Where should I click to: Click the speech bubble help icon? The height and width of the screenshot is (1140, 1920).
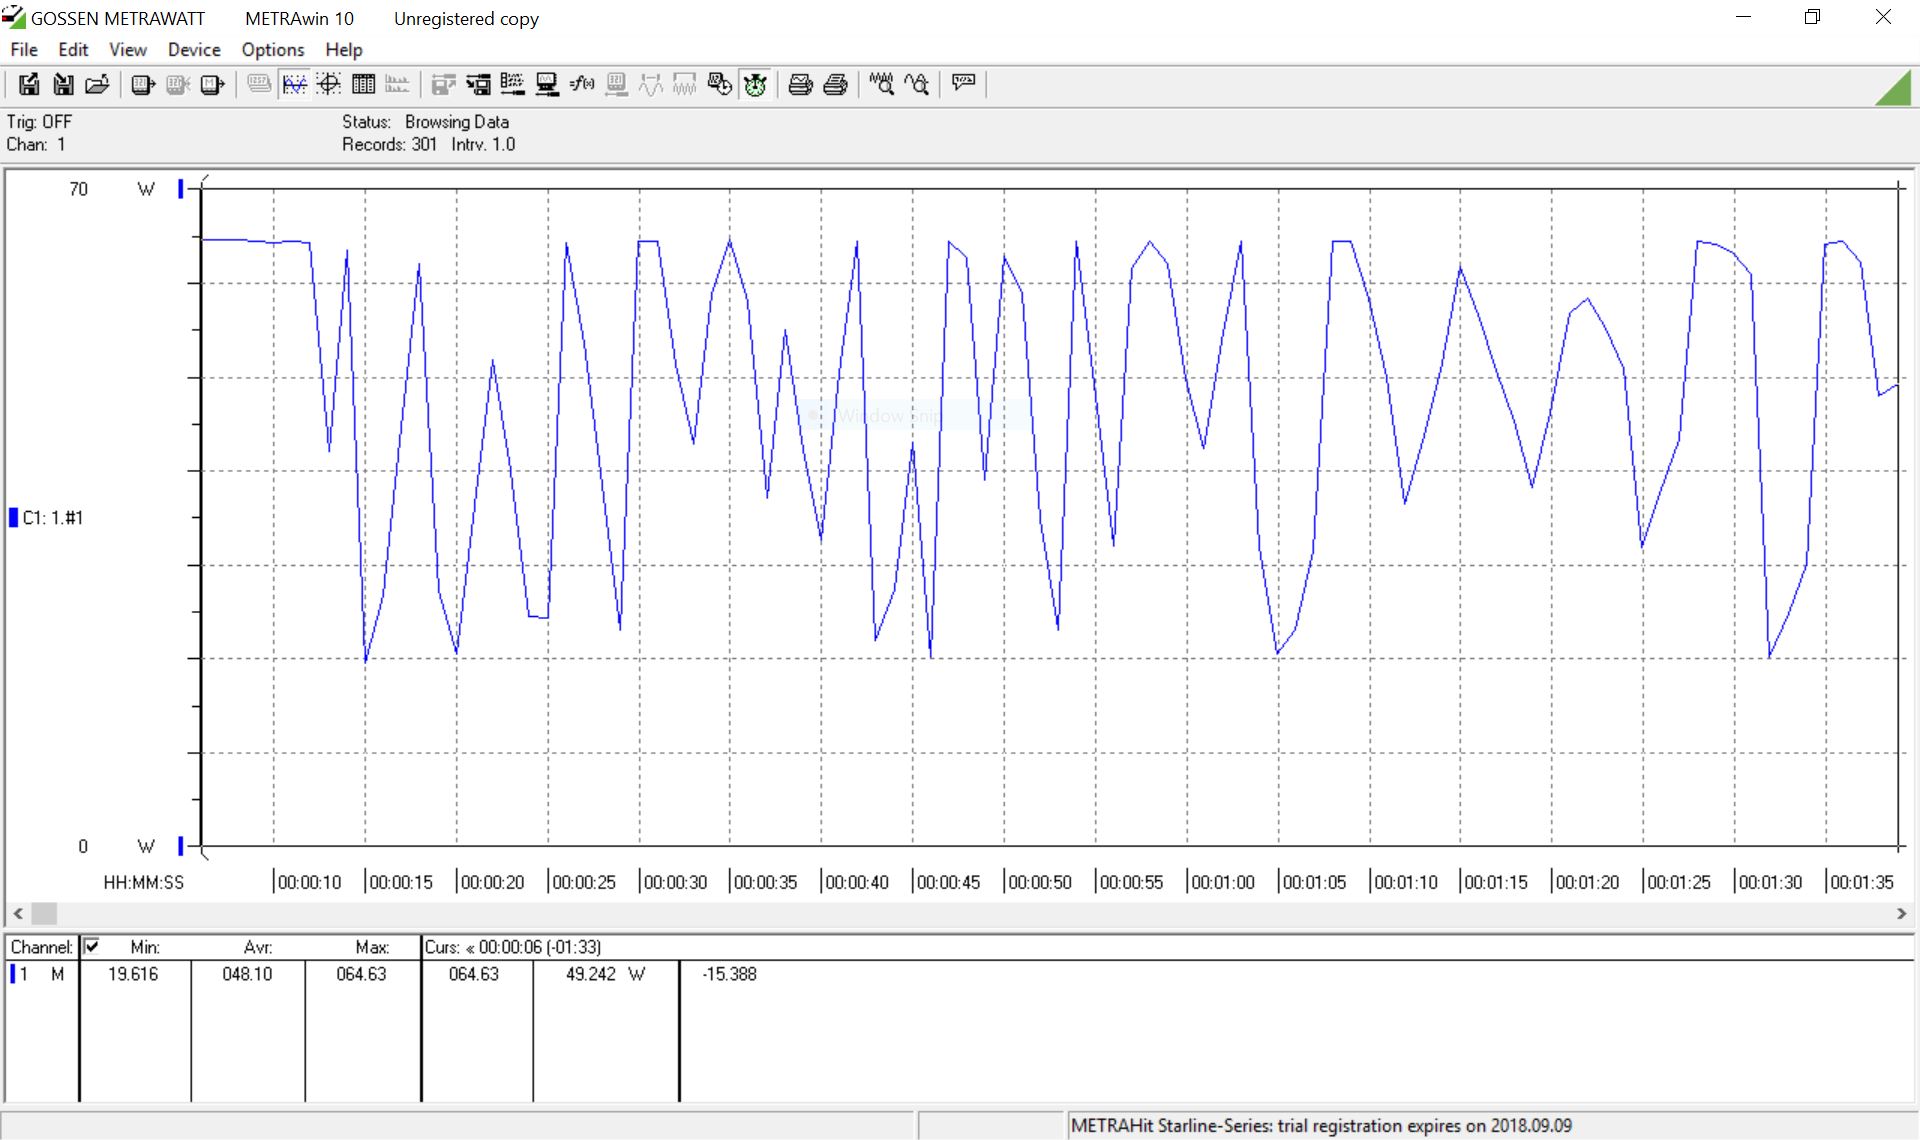point(964,83)
